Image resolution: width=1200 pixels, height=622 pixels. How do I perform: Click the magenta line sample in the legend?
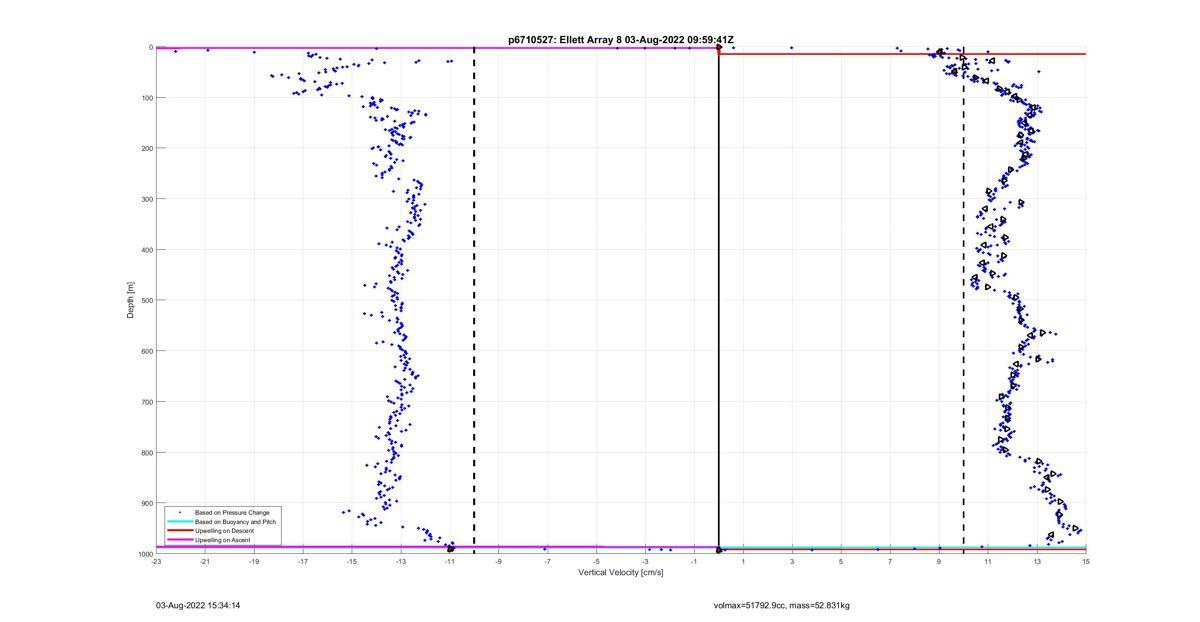pyautogui.click(x=180, y=540)
